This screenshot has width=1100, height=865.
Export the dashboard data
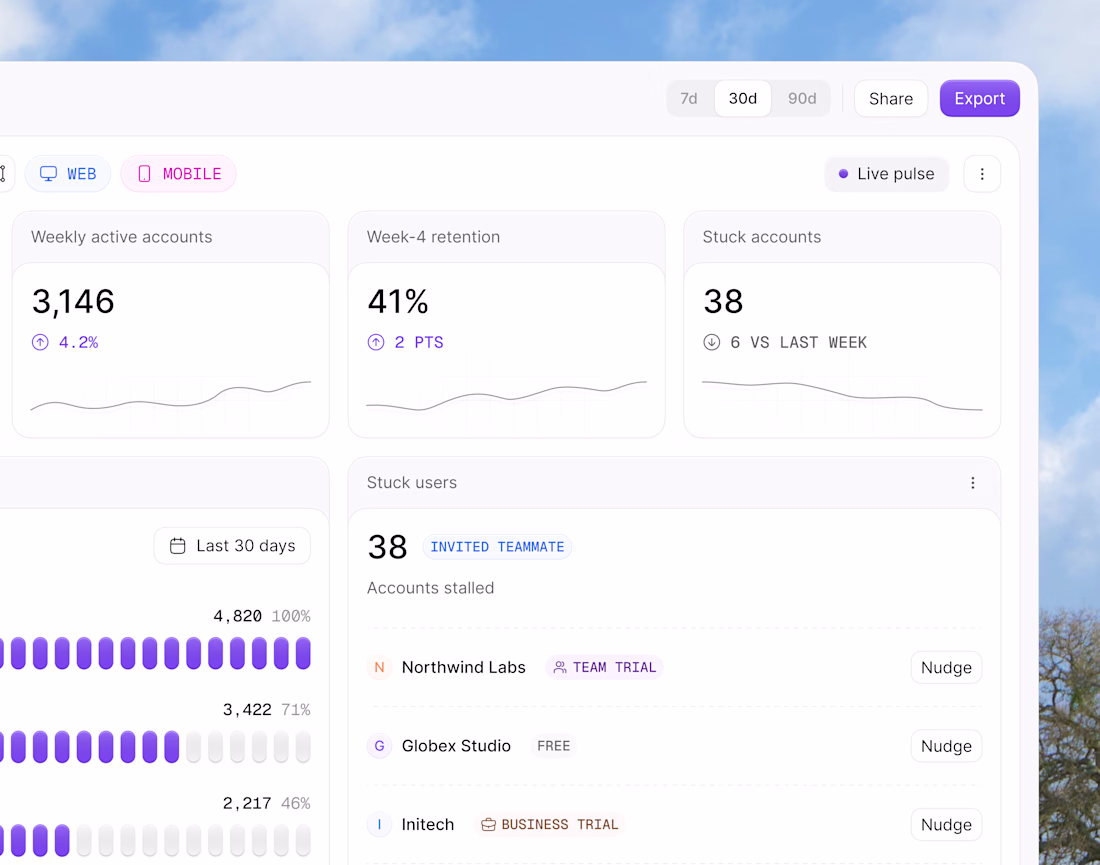pyautogui.click(x=979, y=99)
